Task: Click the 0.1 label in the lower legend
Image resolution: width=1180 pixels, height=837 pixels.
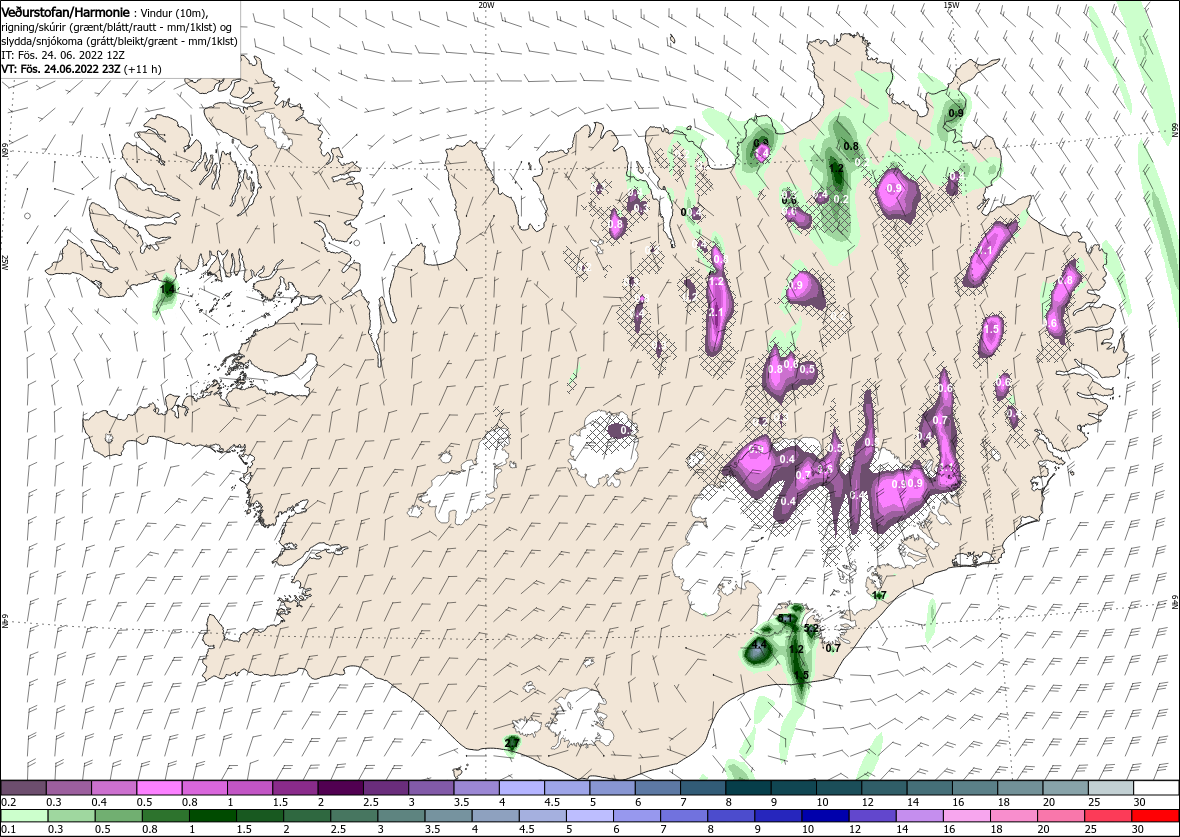Action: [x=9, y=830]
